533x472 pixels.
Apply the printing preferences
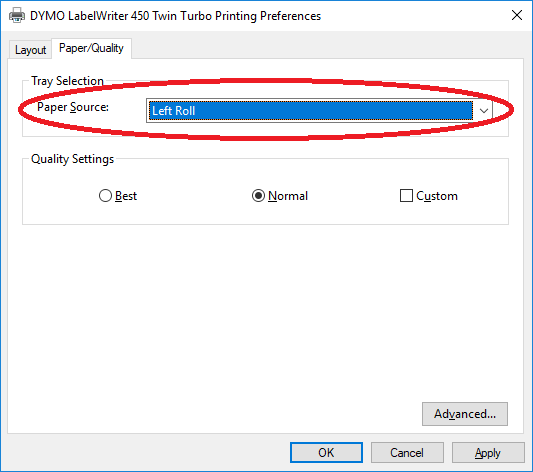click(488, 453)
